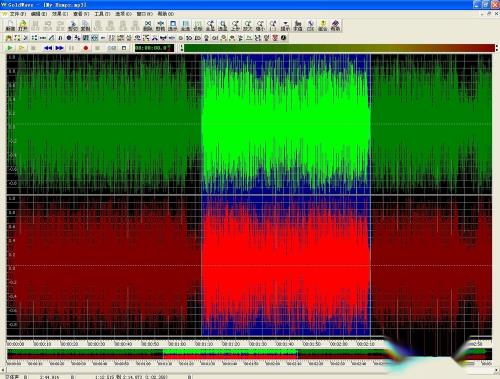
Task: Click the Delete (删除) toolbar icon
Action: [x=148, y=26]
